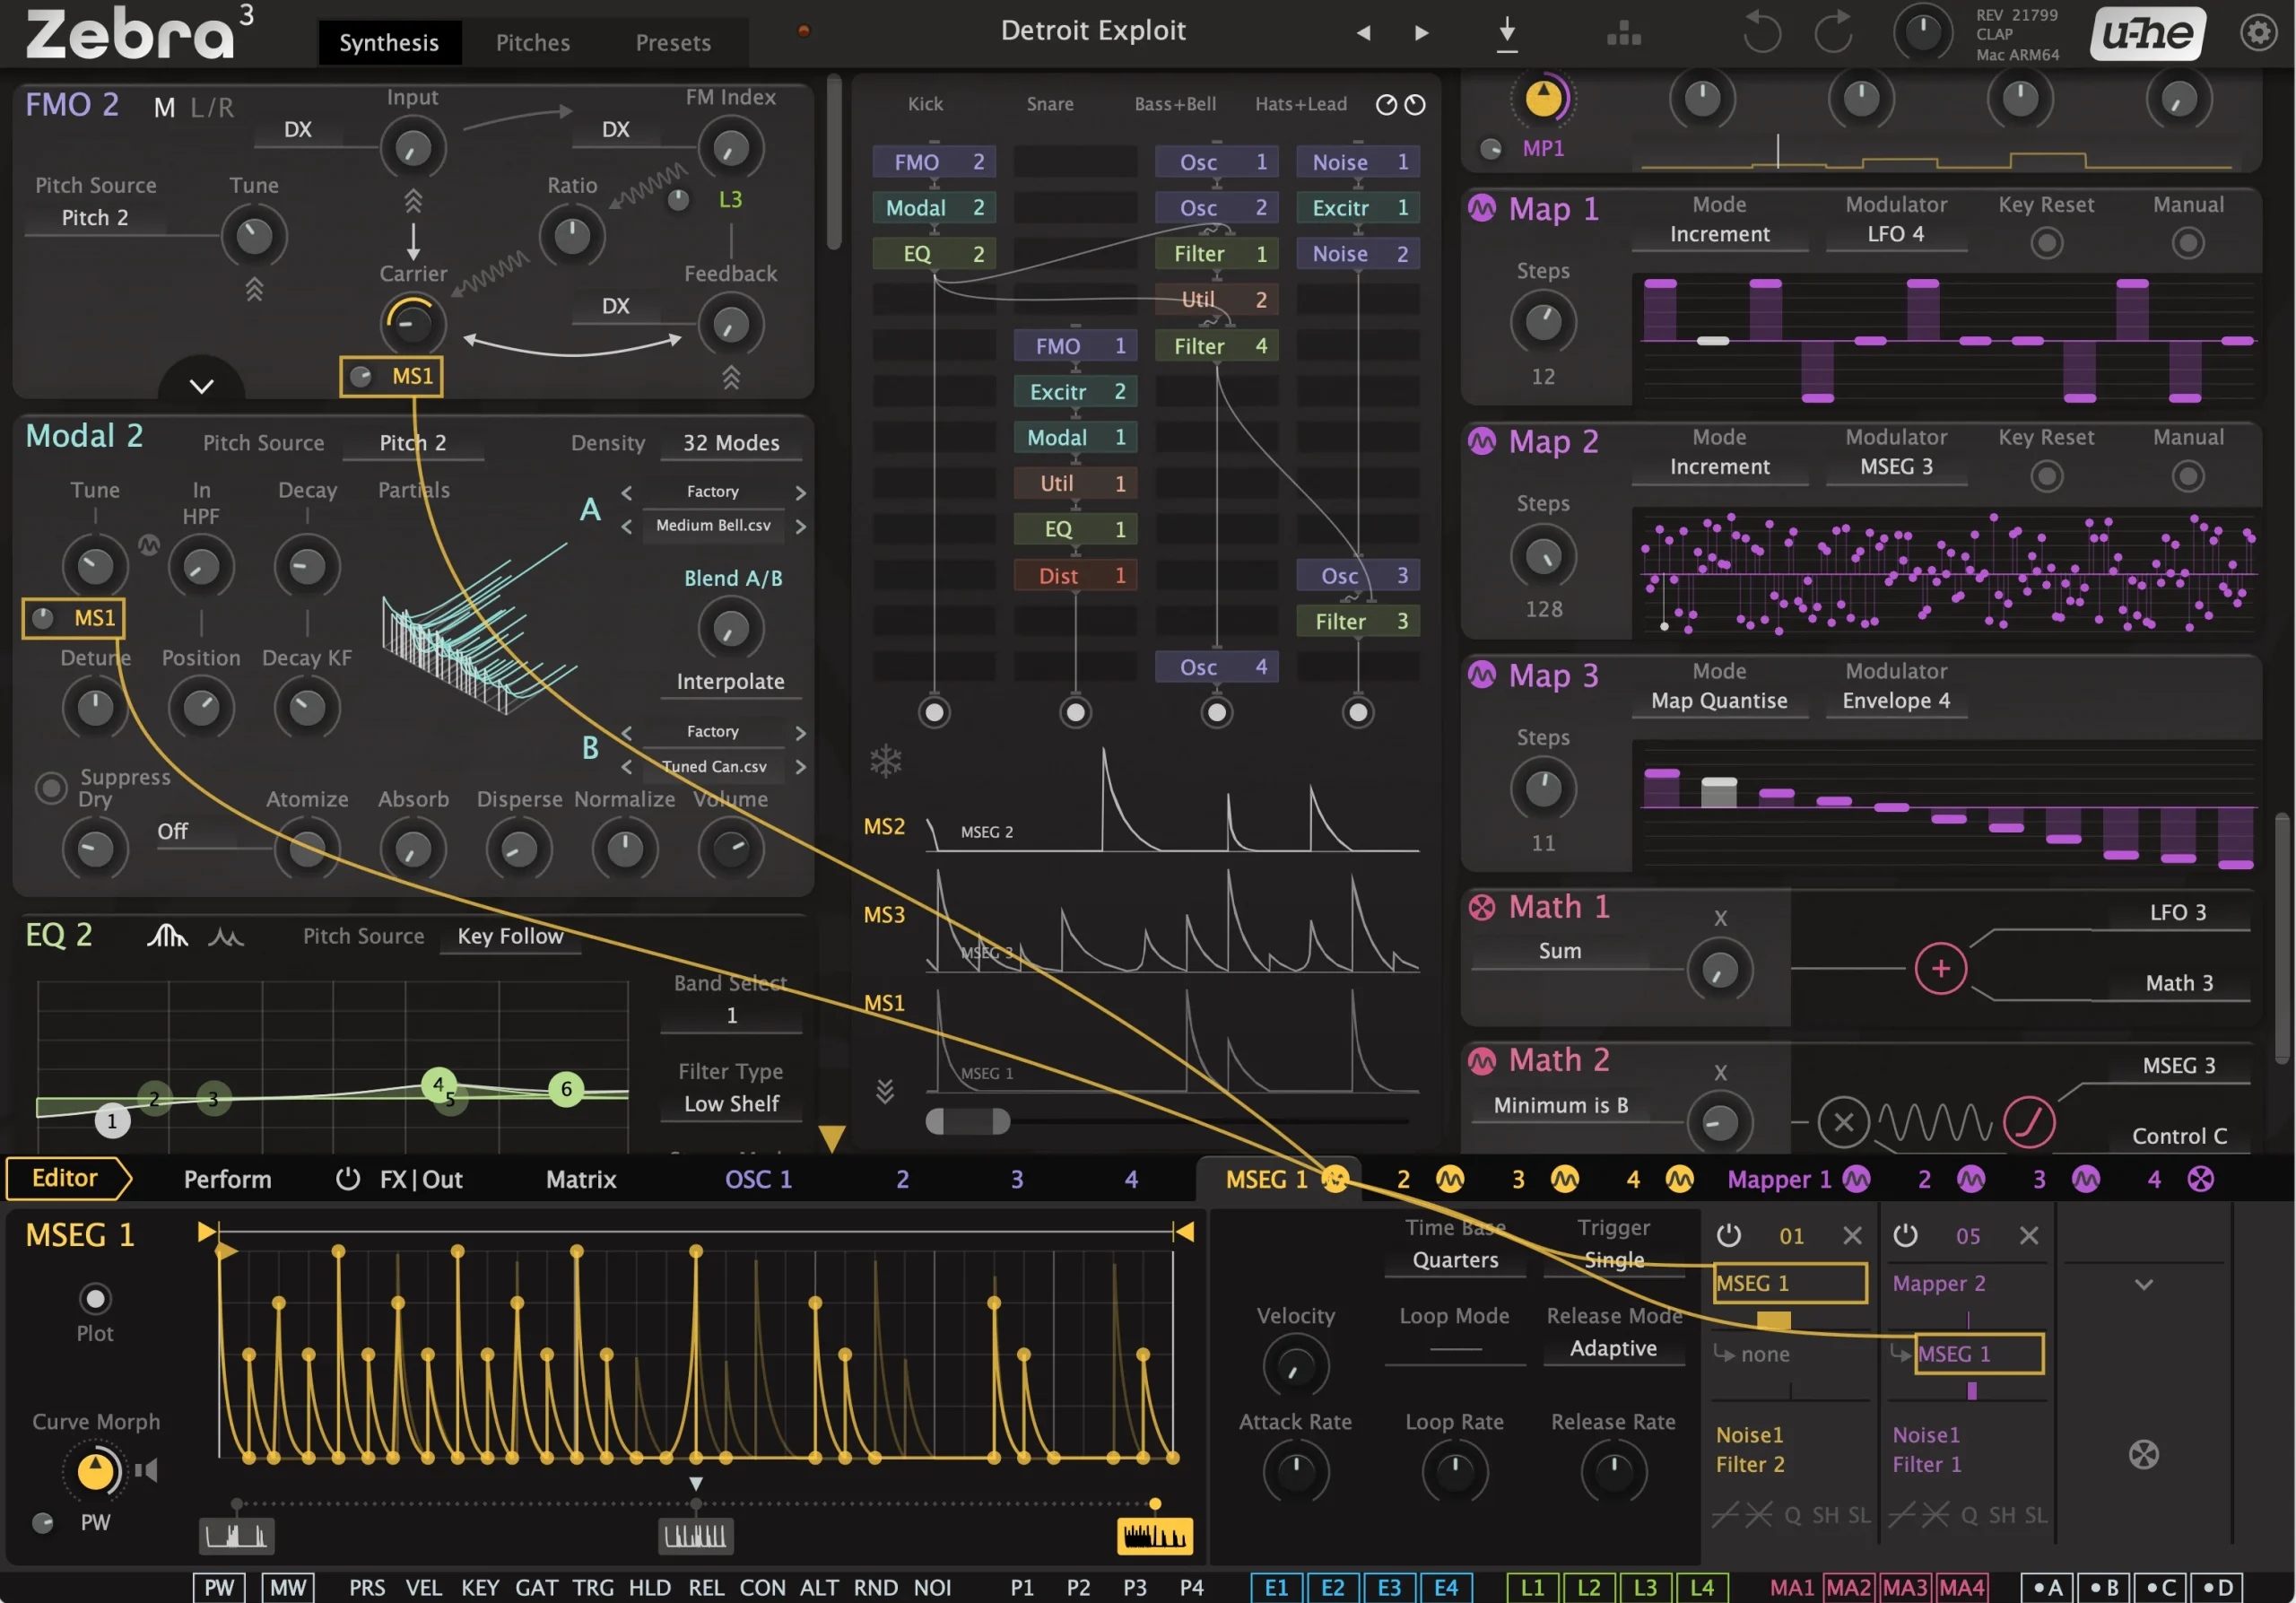Click the Math 2 modulator icon
2296x1603 pixels.
coord(1482,1059)
